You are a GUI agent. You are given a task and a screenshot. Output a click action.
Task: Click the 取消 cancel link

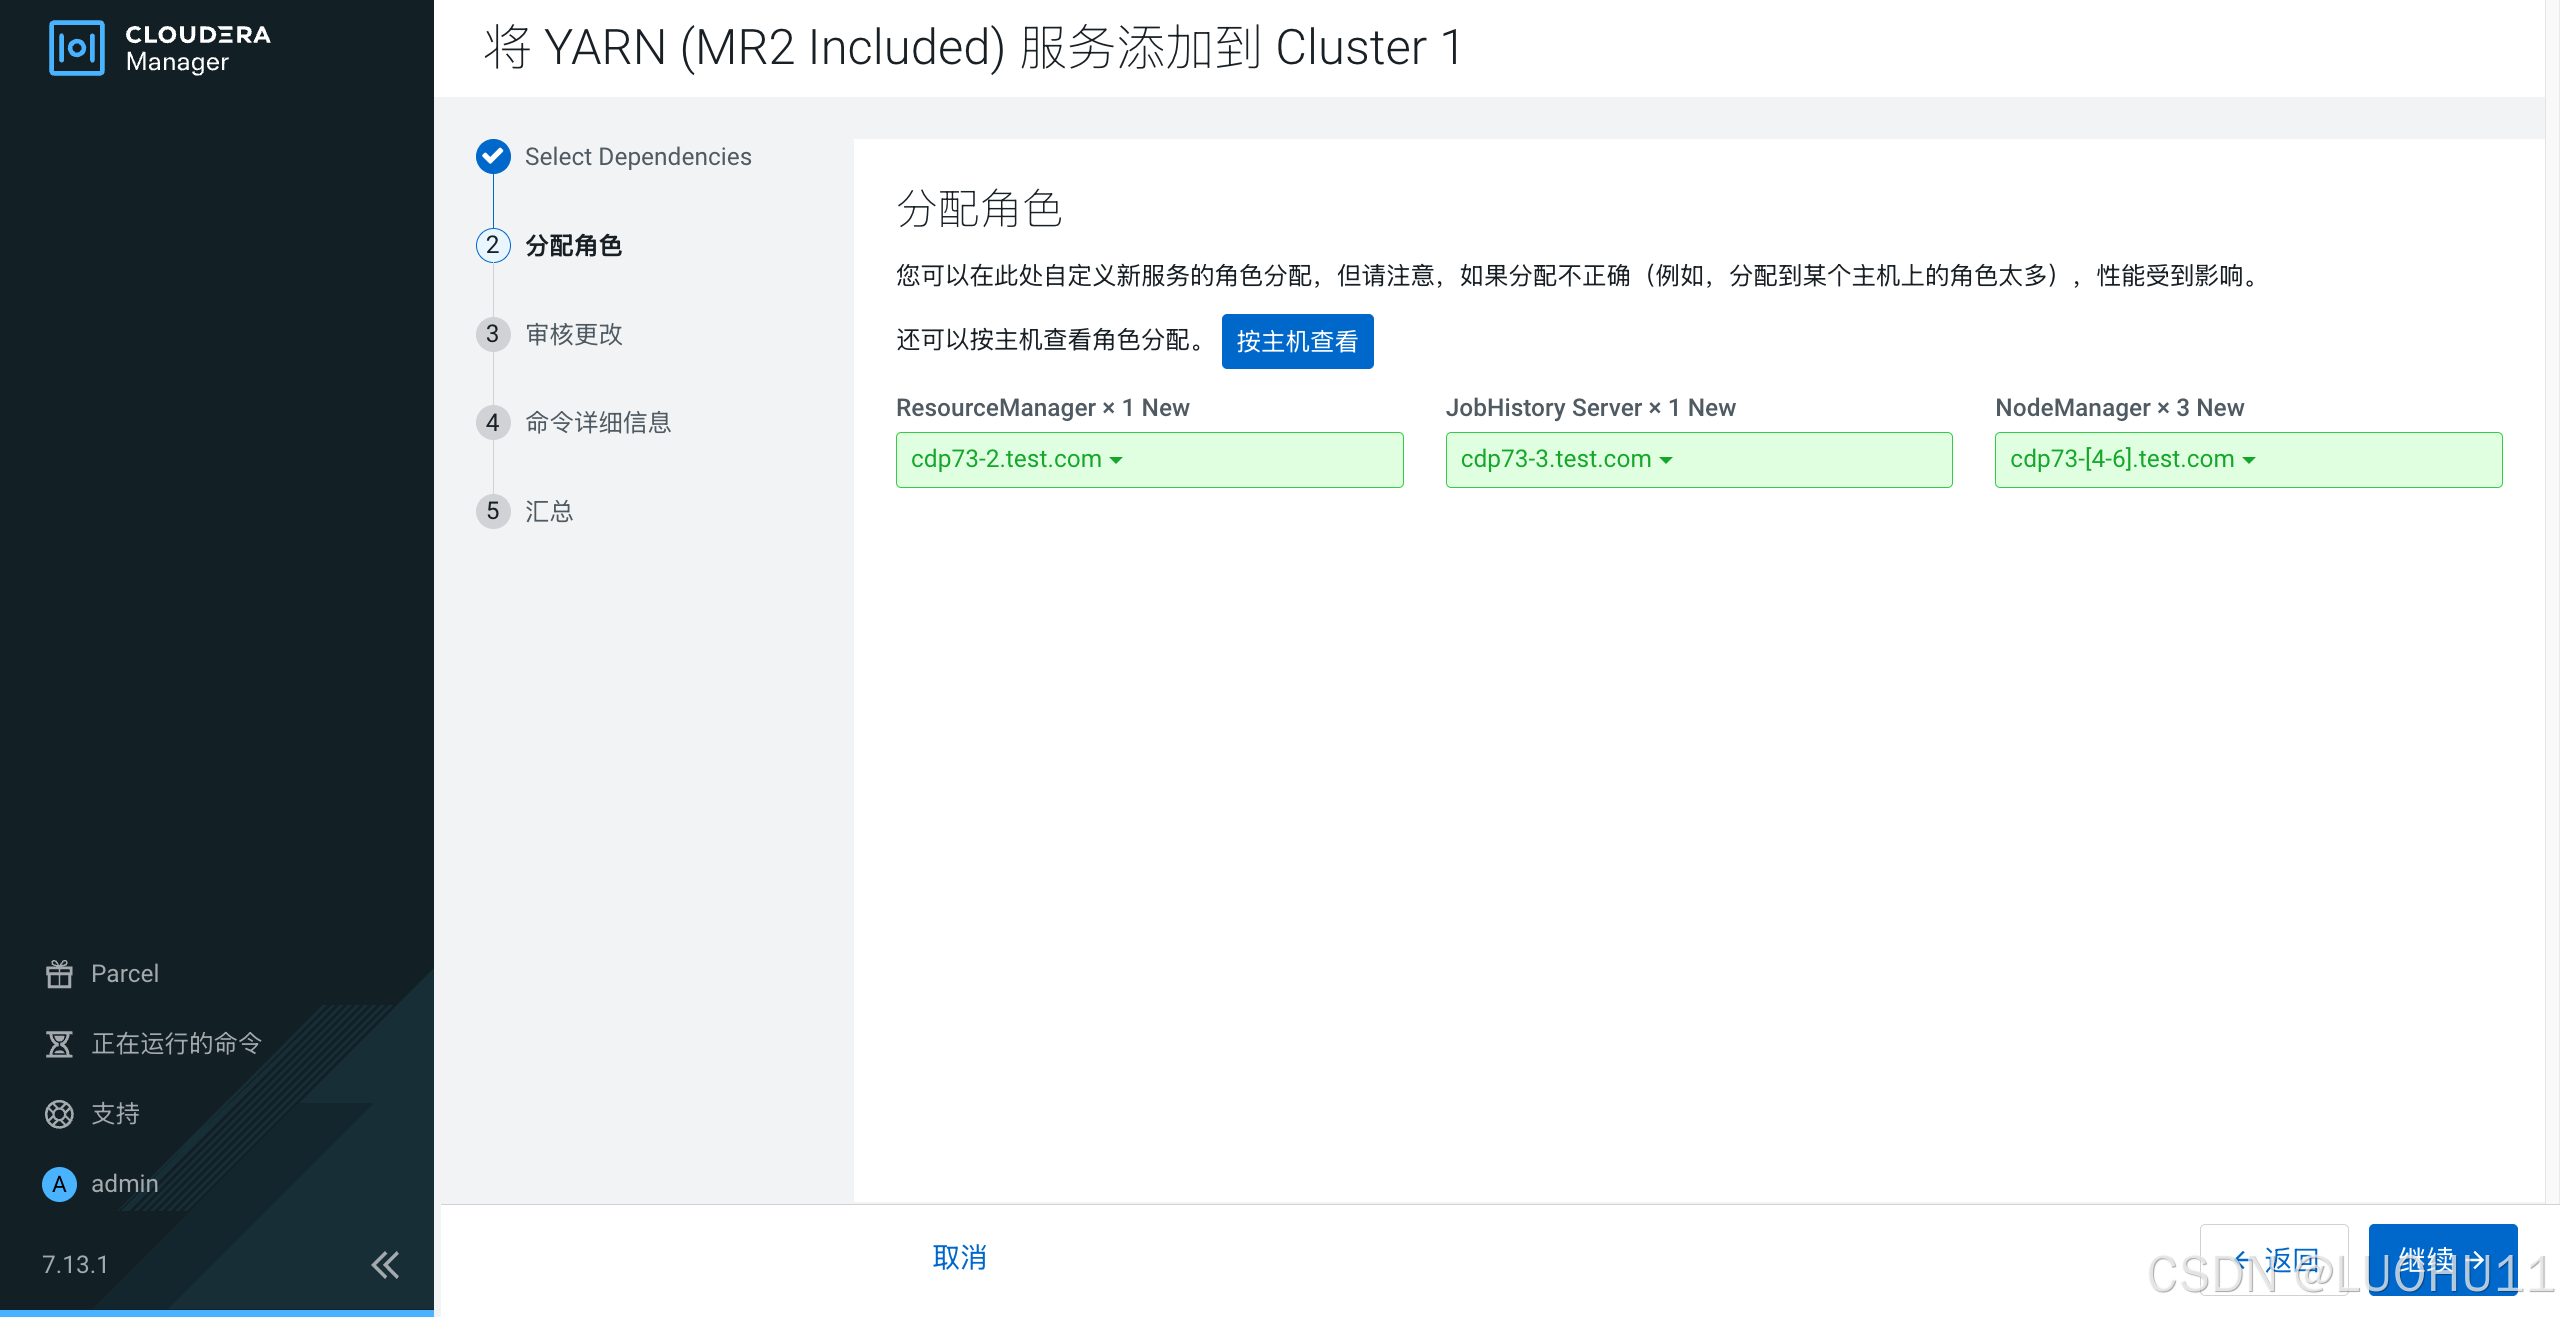click(959, 1257)
